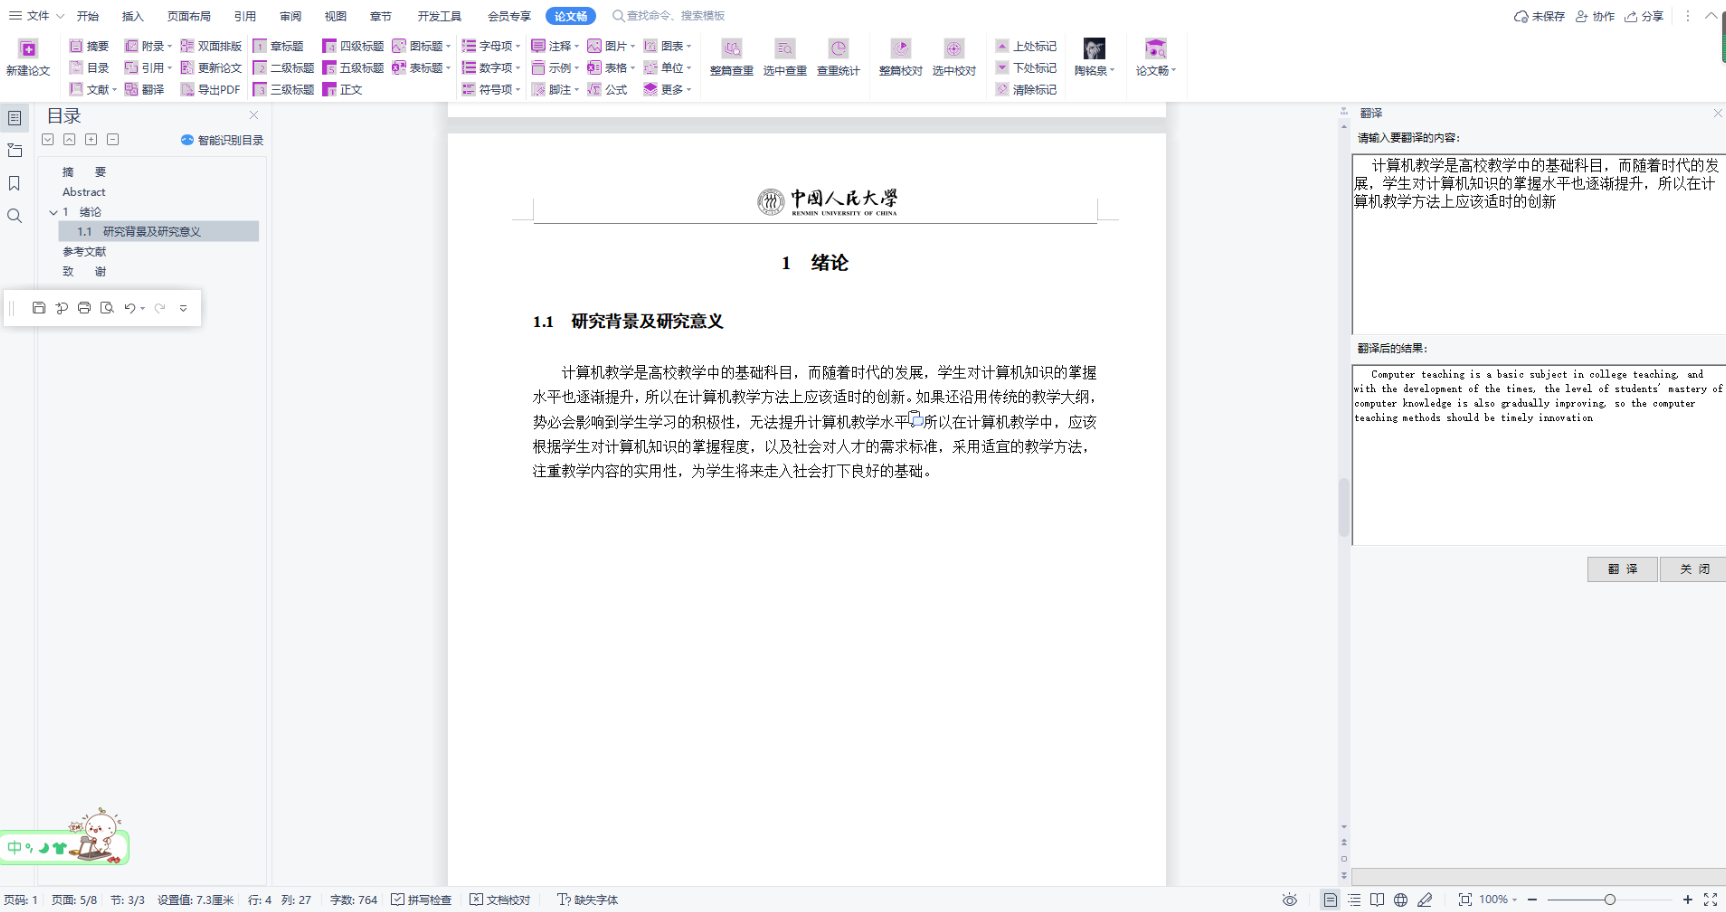Screen dimensions: 1726x912
Task: Insert a formula with 公式 button
Action: [x=607, y=90]
